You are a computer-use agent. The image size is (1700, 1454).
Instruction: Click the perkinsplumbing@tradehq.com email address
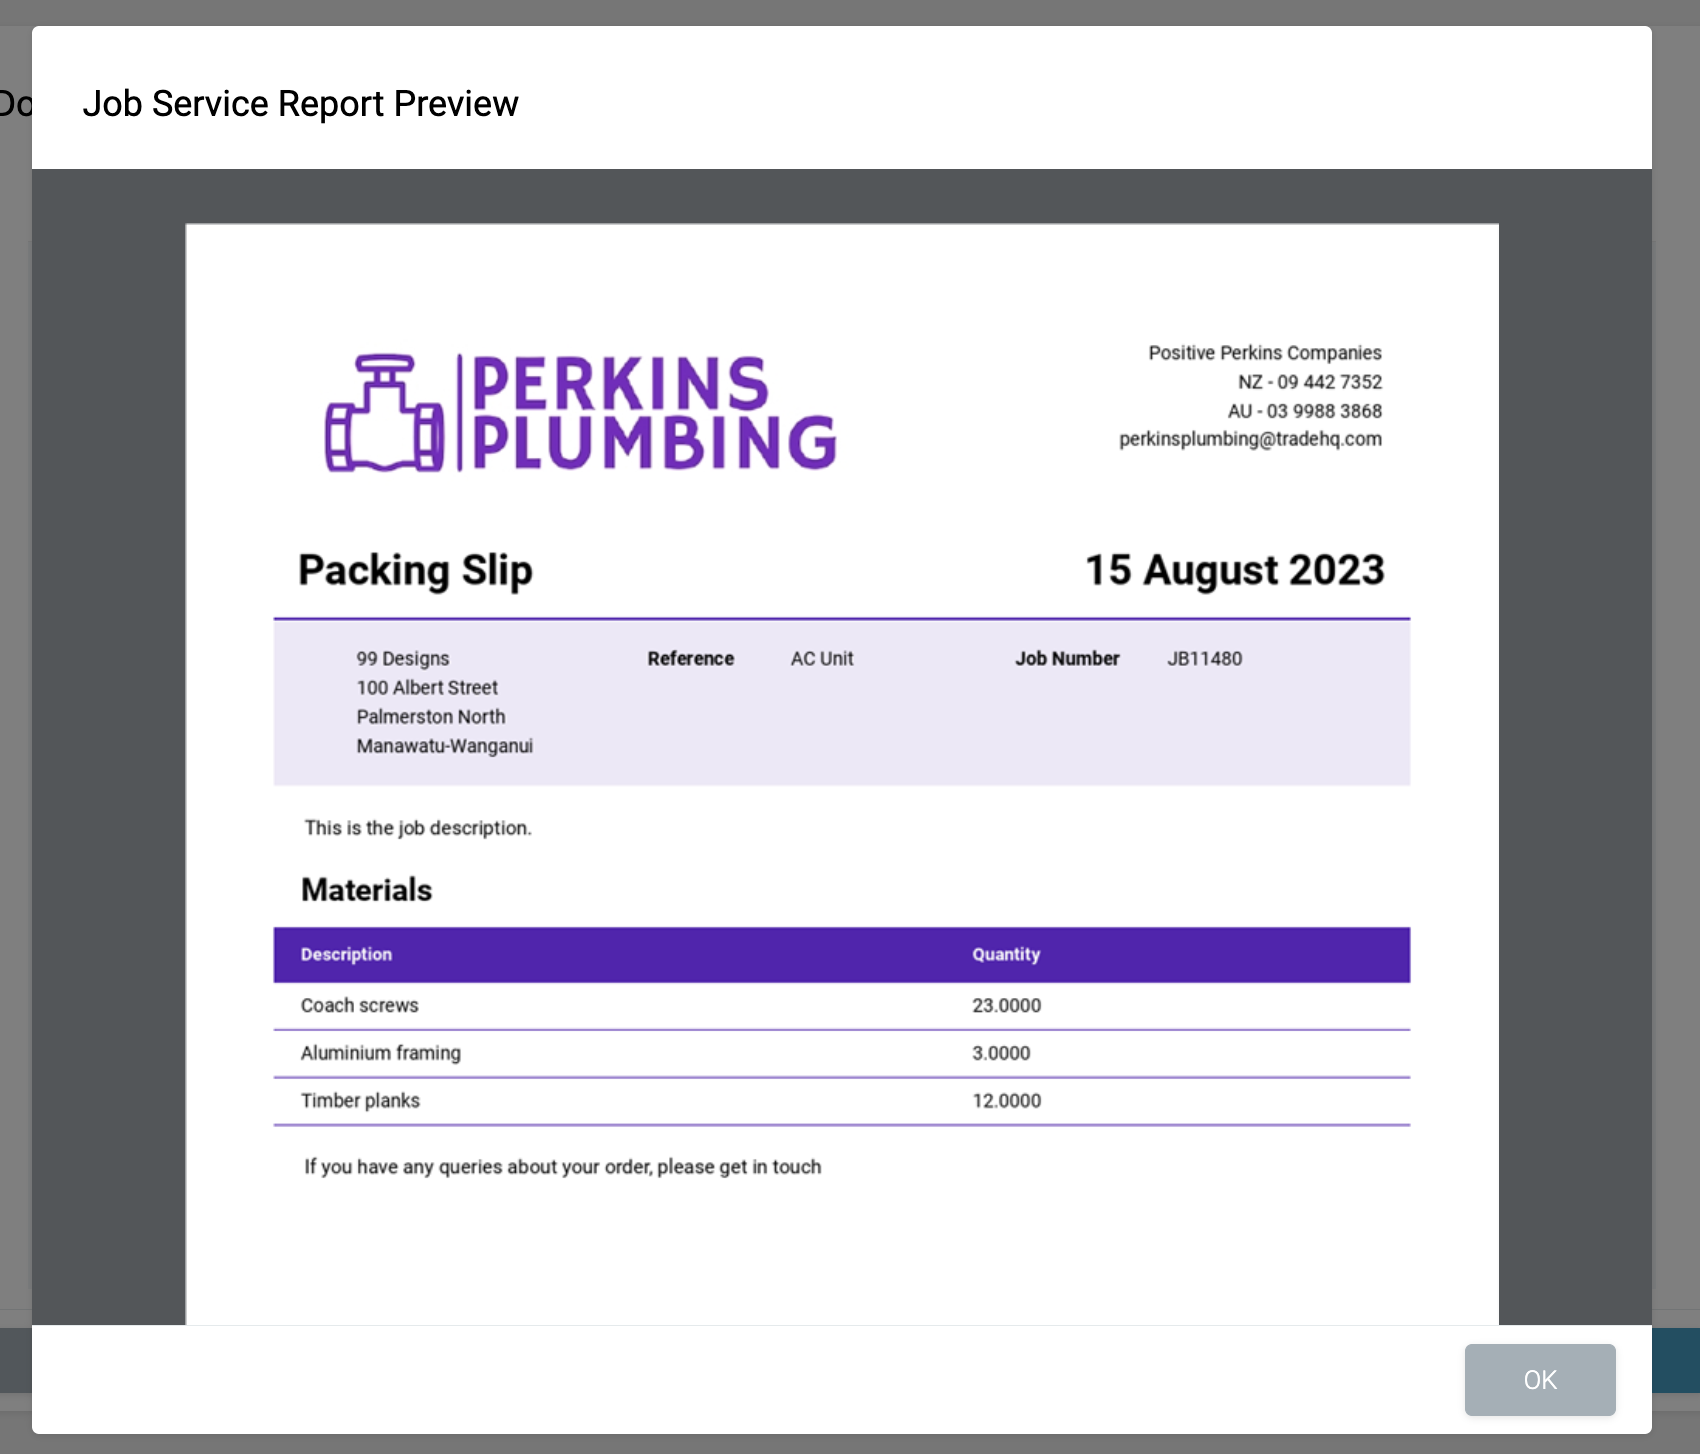tap(1250, 439)
